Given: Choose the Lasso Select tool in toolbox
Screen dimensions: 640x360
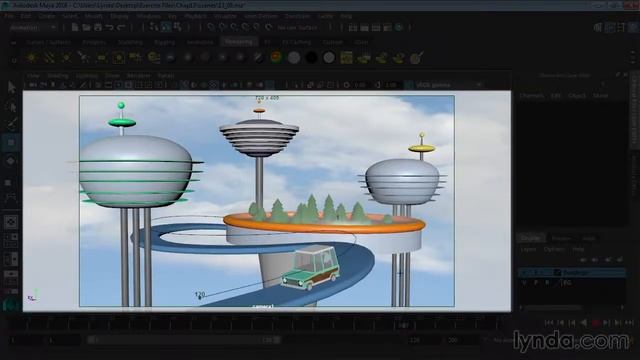Looking at the screenshot, I should tap(11, 106).
